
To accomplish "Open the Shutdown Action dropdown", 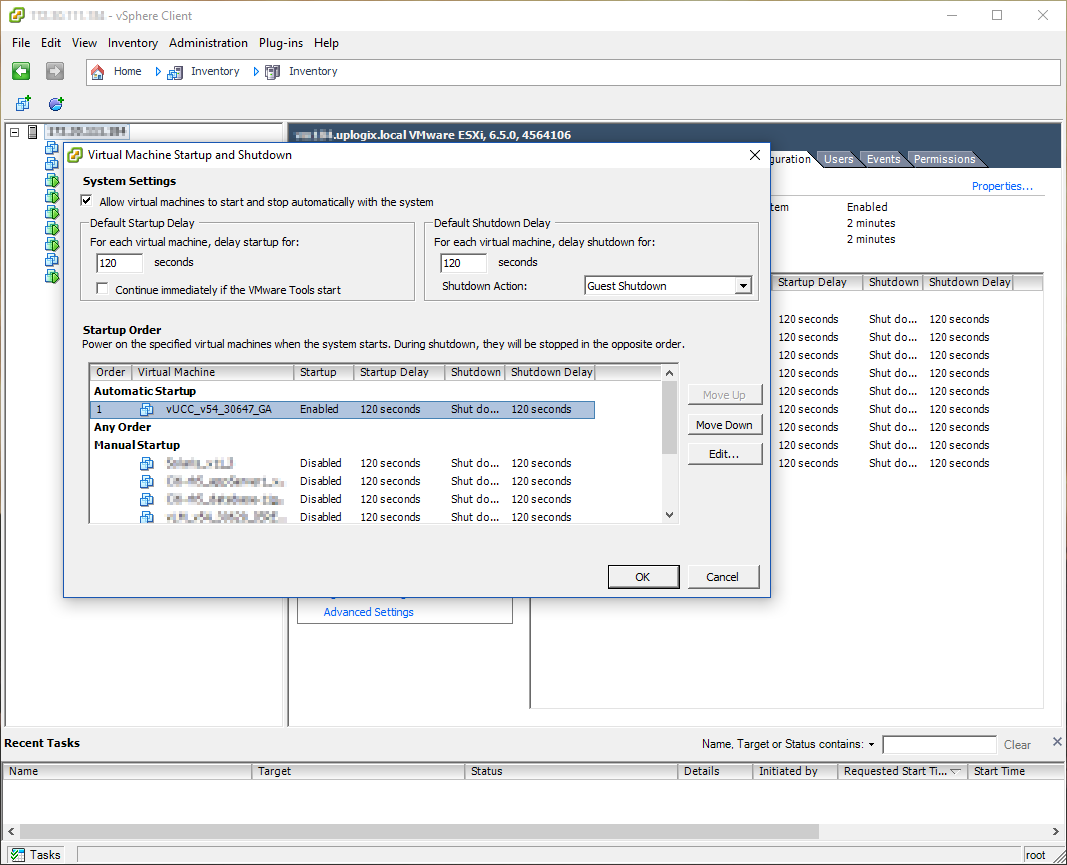I will click(742, 286).
